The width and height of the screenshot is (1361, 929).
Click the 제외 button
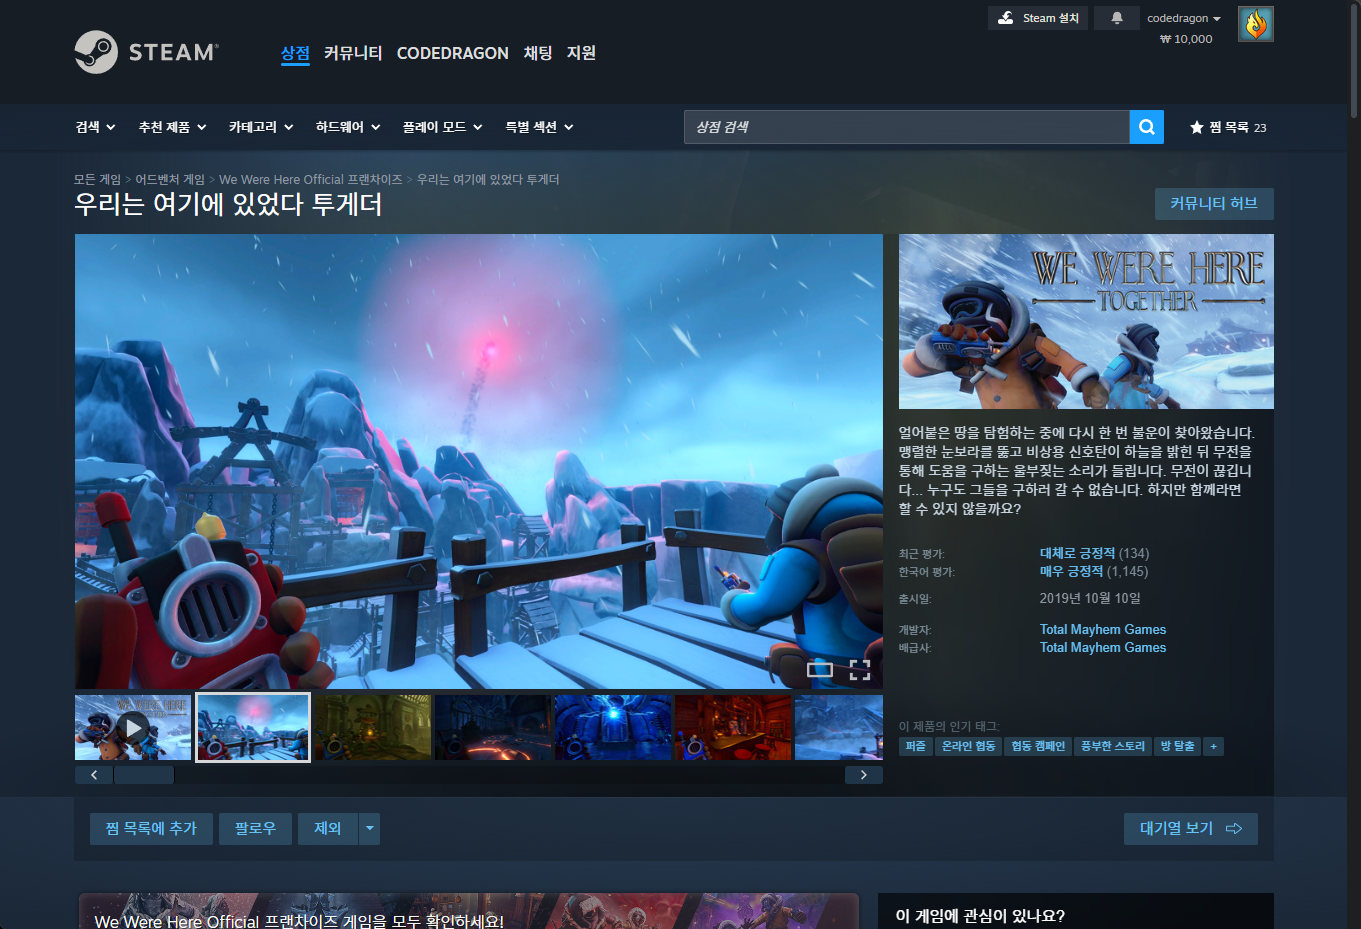click(x=328, y=829)
